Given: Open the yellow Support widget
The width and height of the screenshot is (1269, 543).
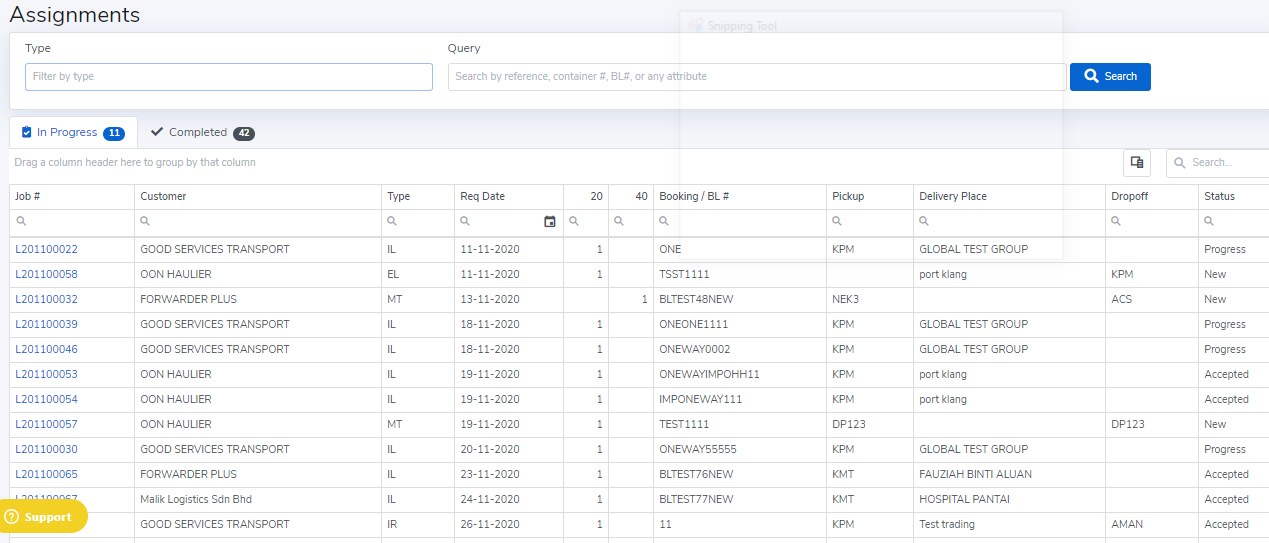Looking at the screenshot, I should pos(44,517).
